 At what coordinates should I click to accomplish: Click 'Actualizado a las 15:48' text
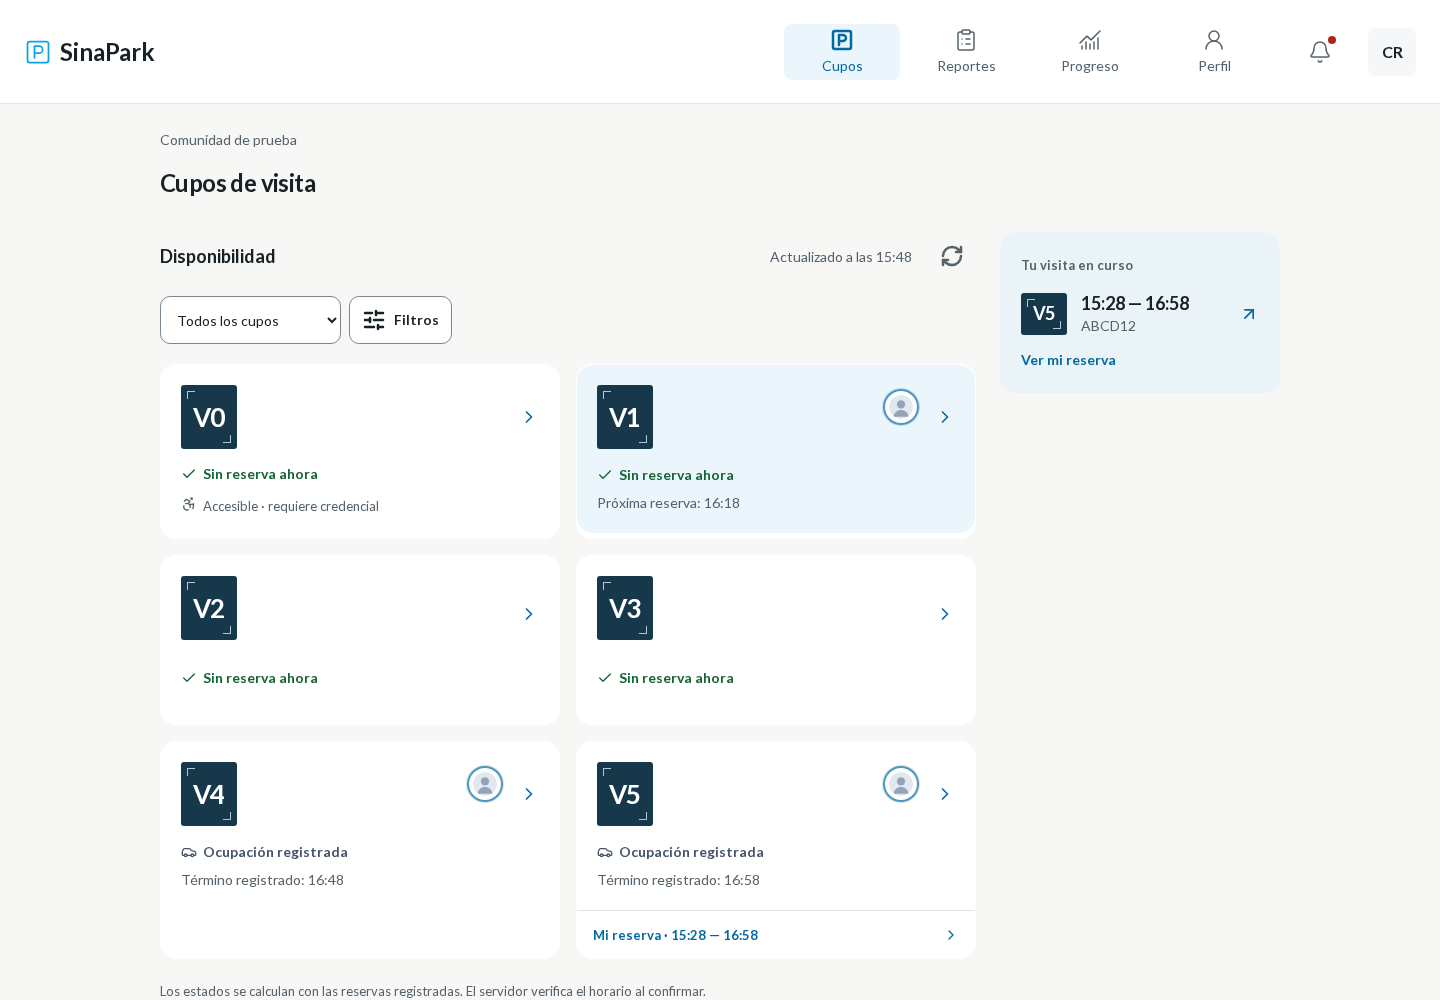coord(841,257)
